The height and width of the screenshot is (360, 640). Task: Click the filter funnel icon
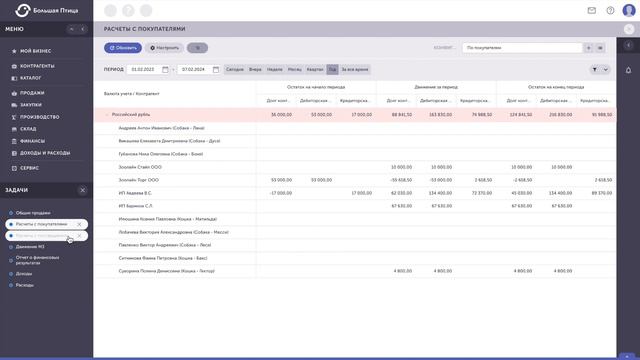[595, 69]
